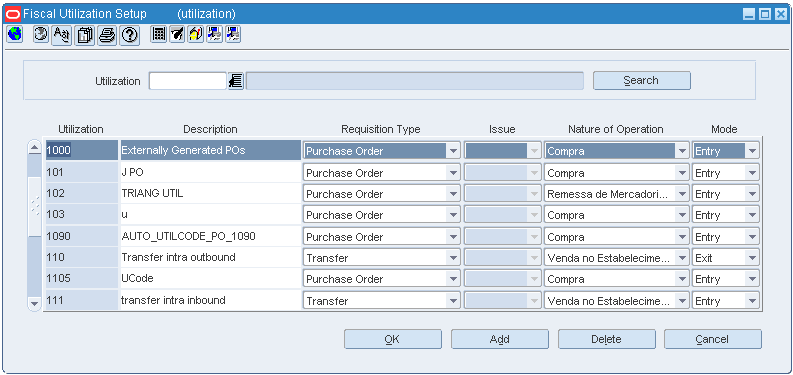
Task: Open Nature of Operation dropdown for J PO
Action: click(x=682, y=173)
